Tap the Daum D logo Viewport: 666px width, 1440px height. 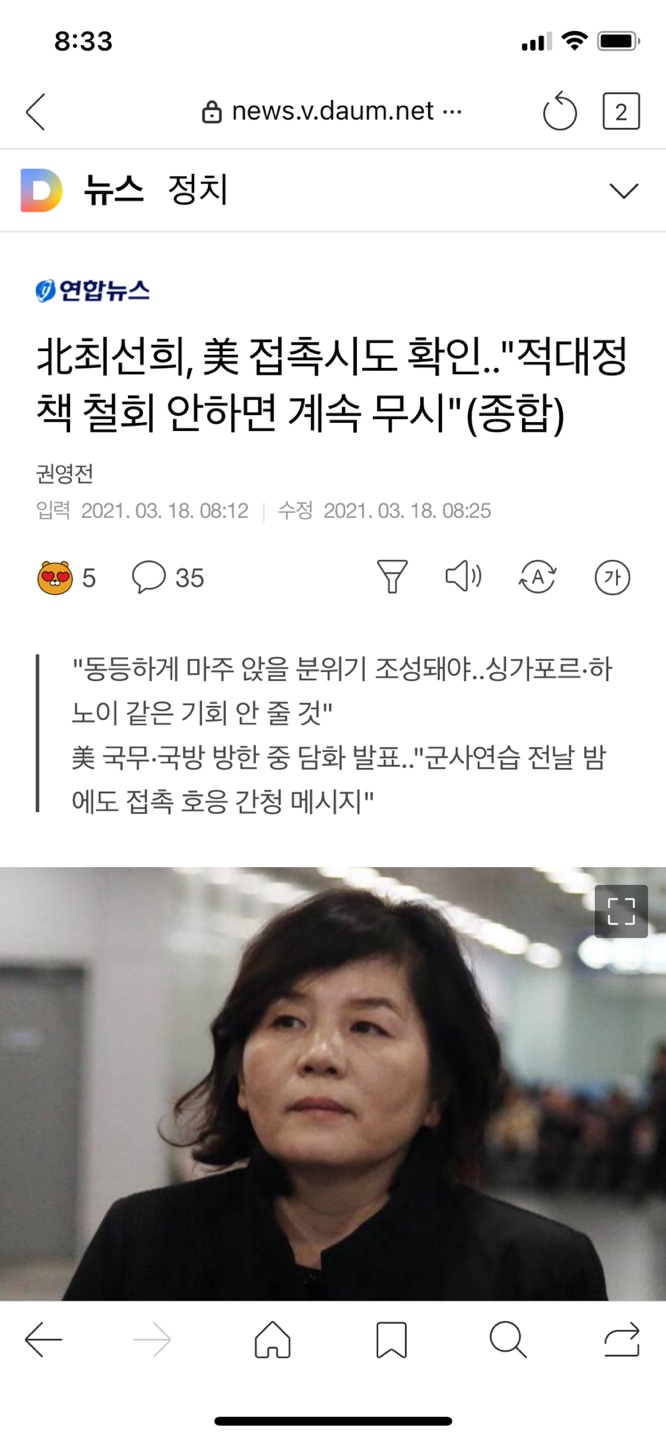coord(41,190)
